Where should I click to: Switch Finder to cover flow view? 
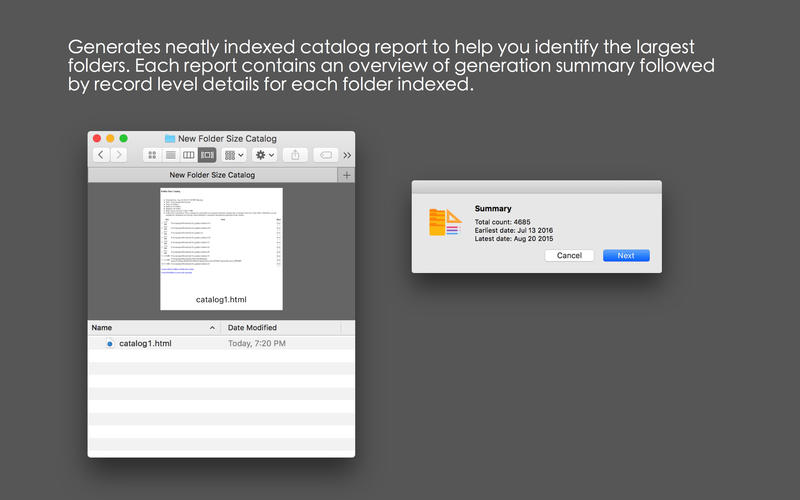[207, 155]
